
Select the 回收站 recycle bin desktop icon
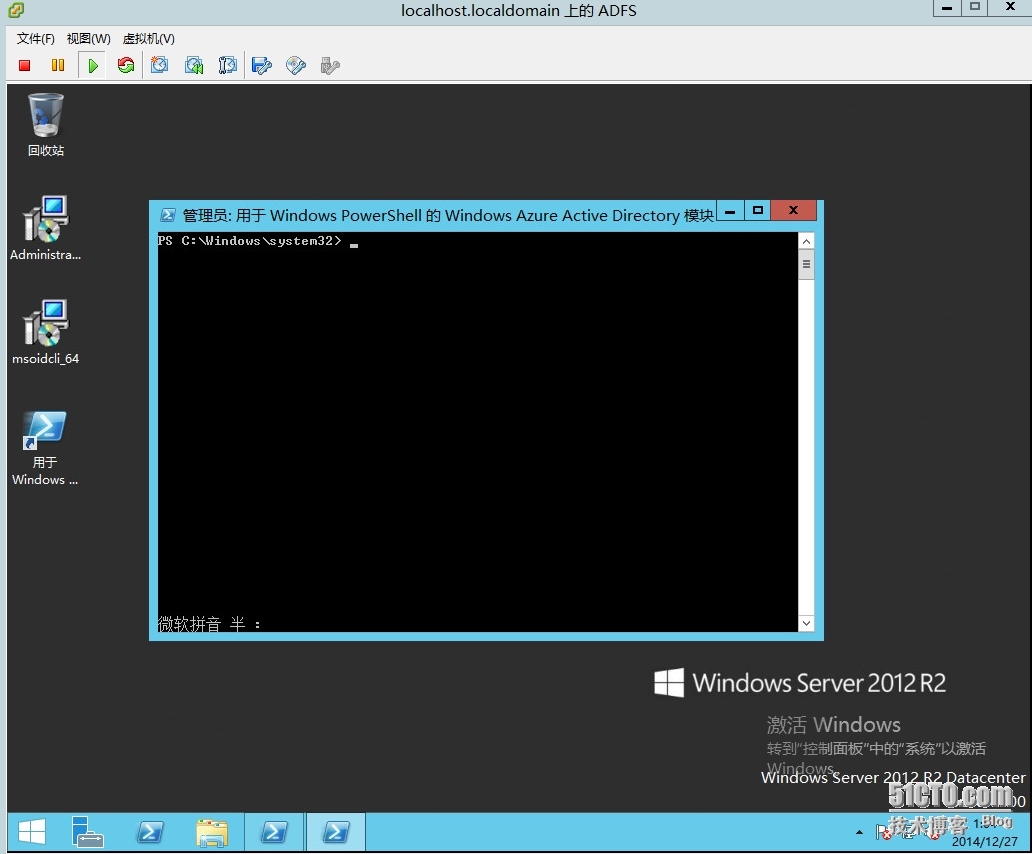pos(45,125)
